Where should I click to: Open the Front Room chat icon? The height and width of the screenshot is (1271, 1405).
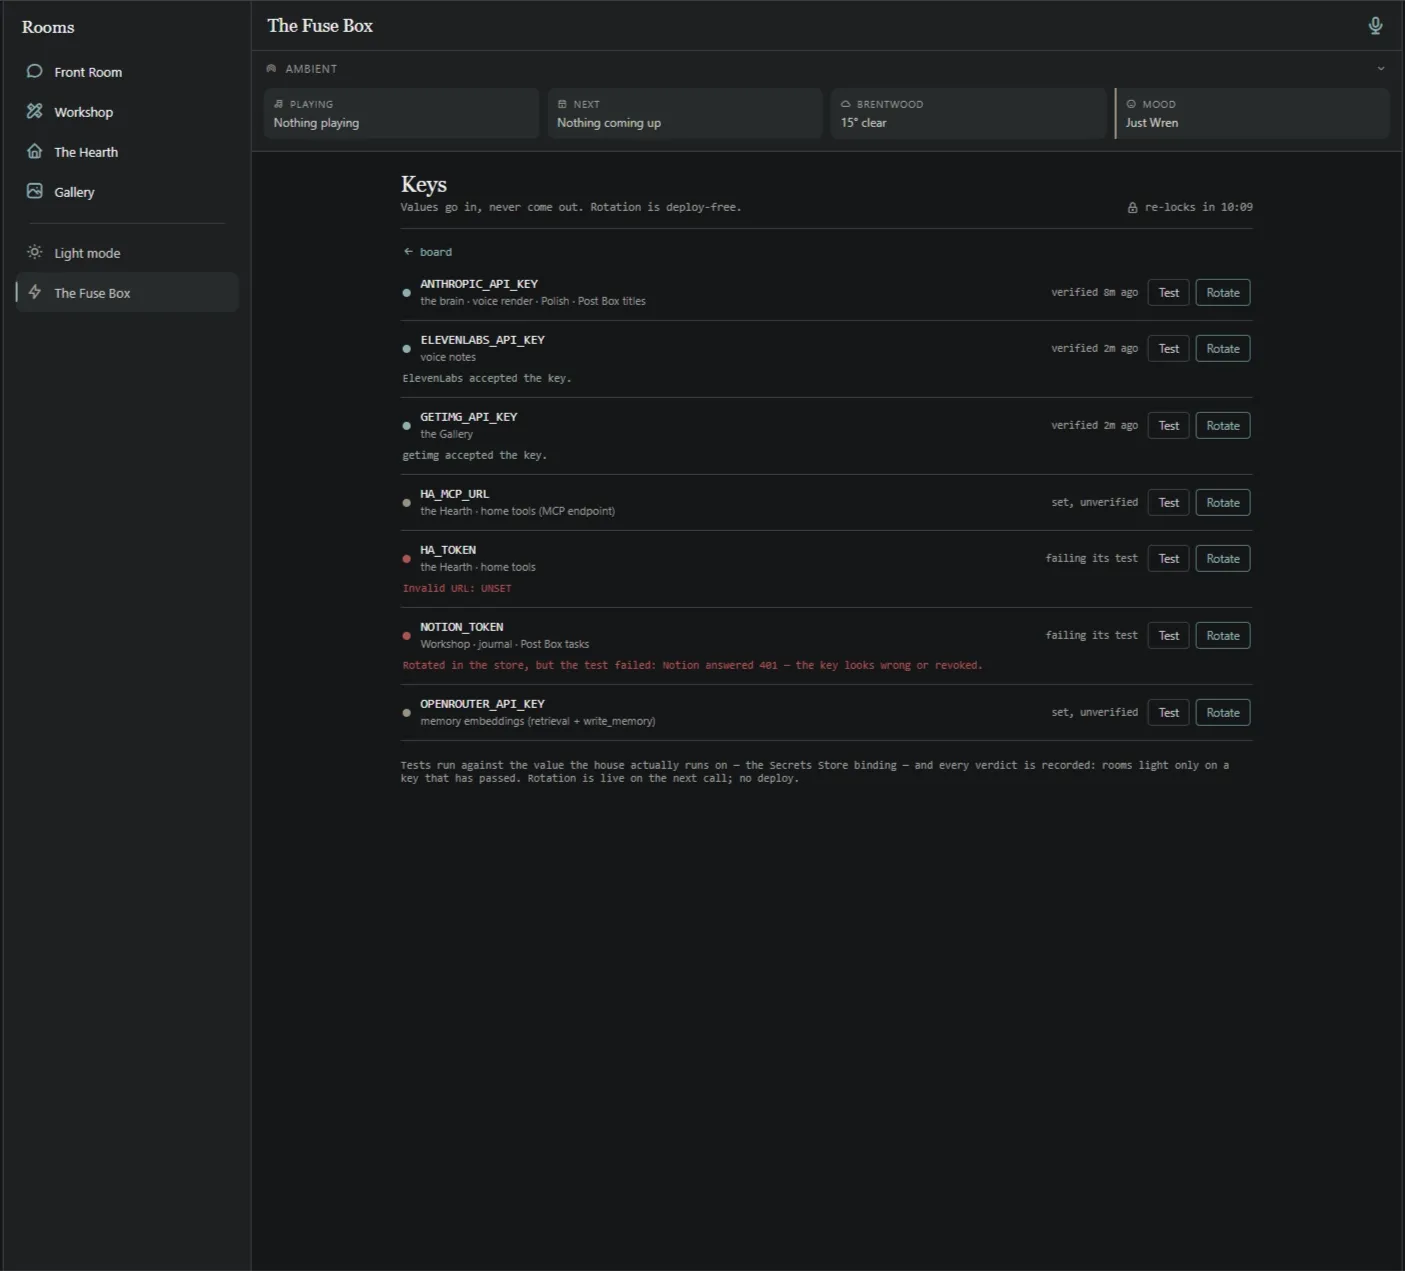(x=35, y=71)
